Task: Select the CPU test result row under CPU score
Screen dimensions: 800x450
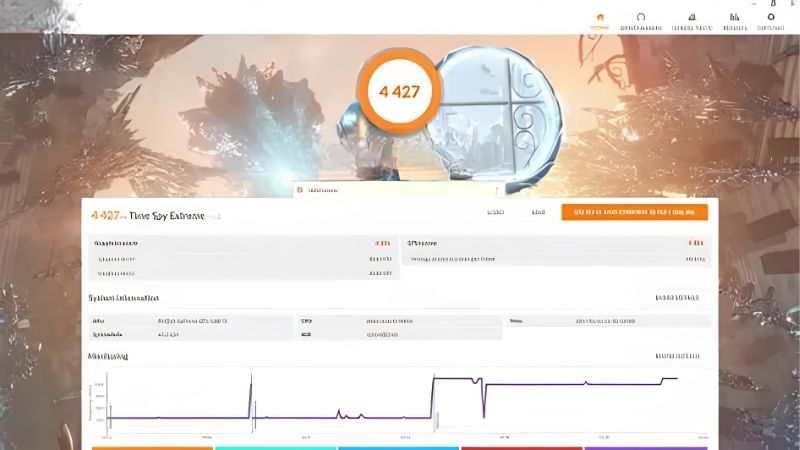Action: click(x=556, y=259)
